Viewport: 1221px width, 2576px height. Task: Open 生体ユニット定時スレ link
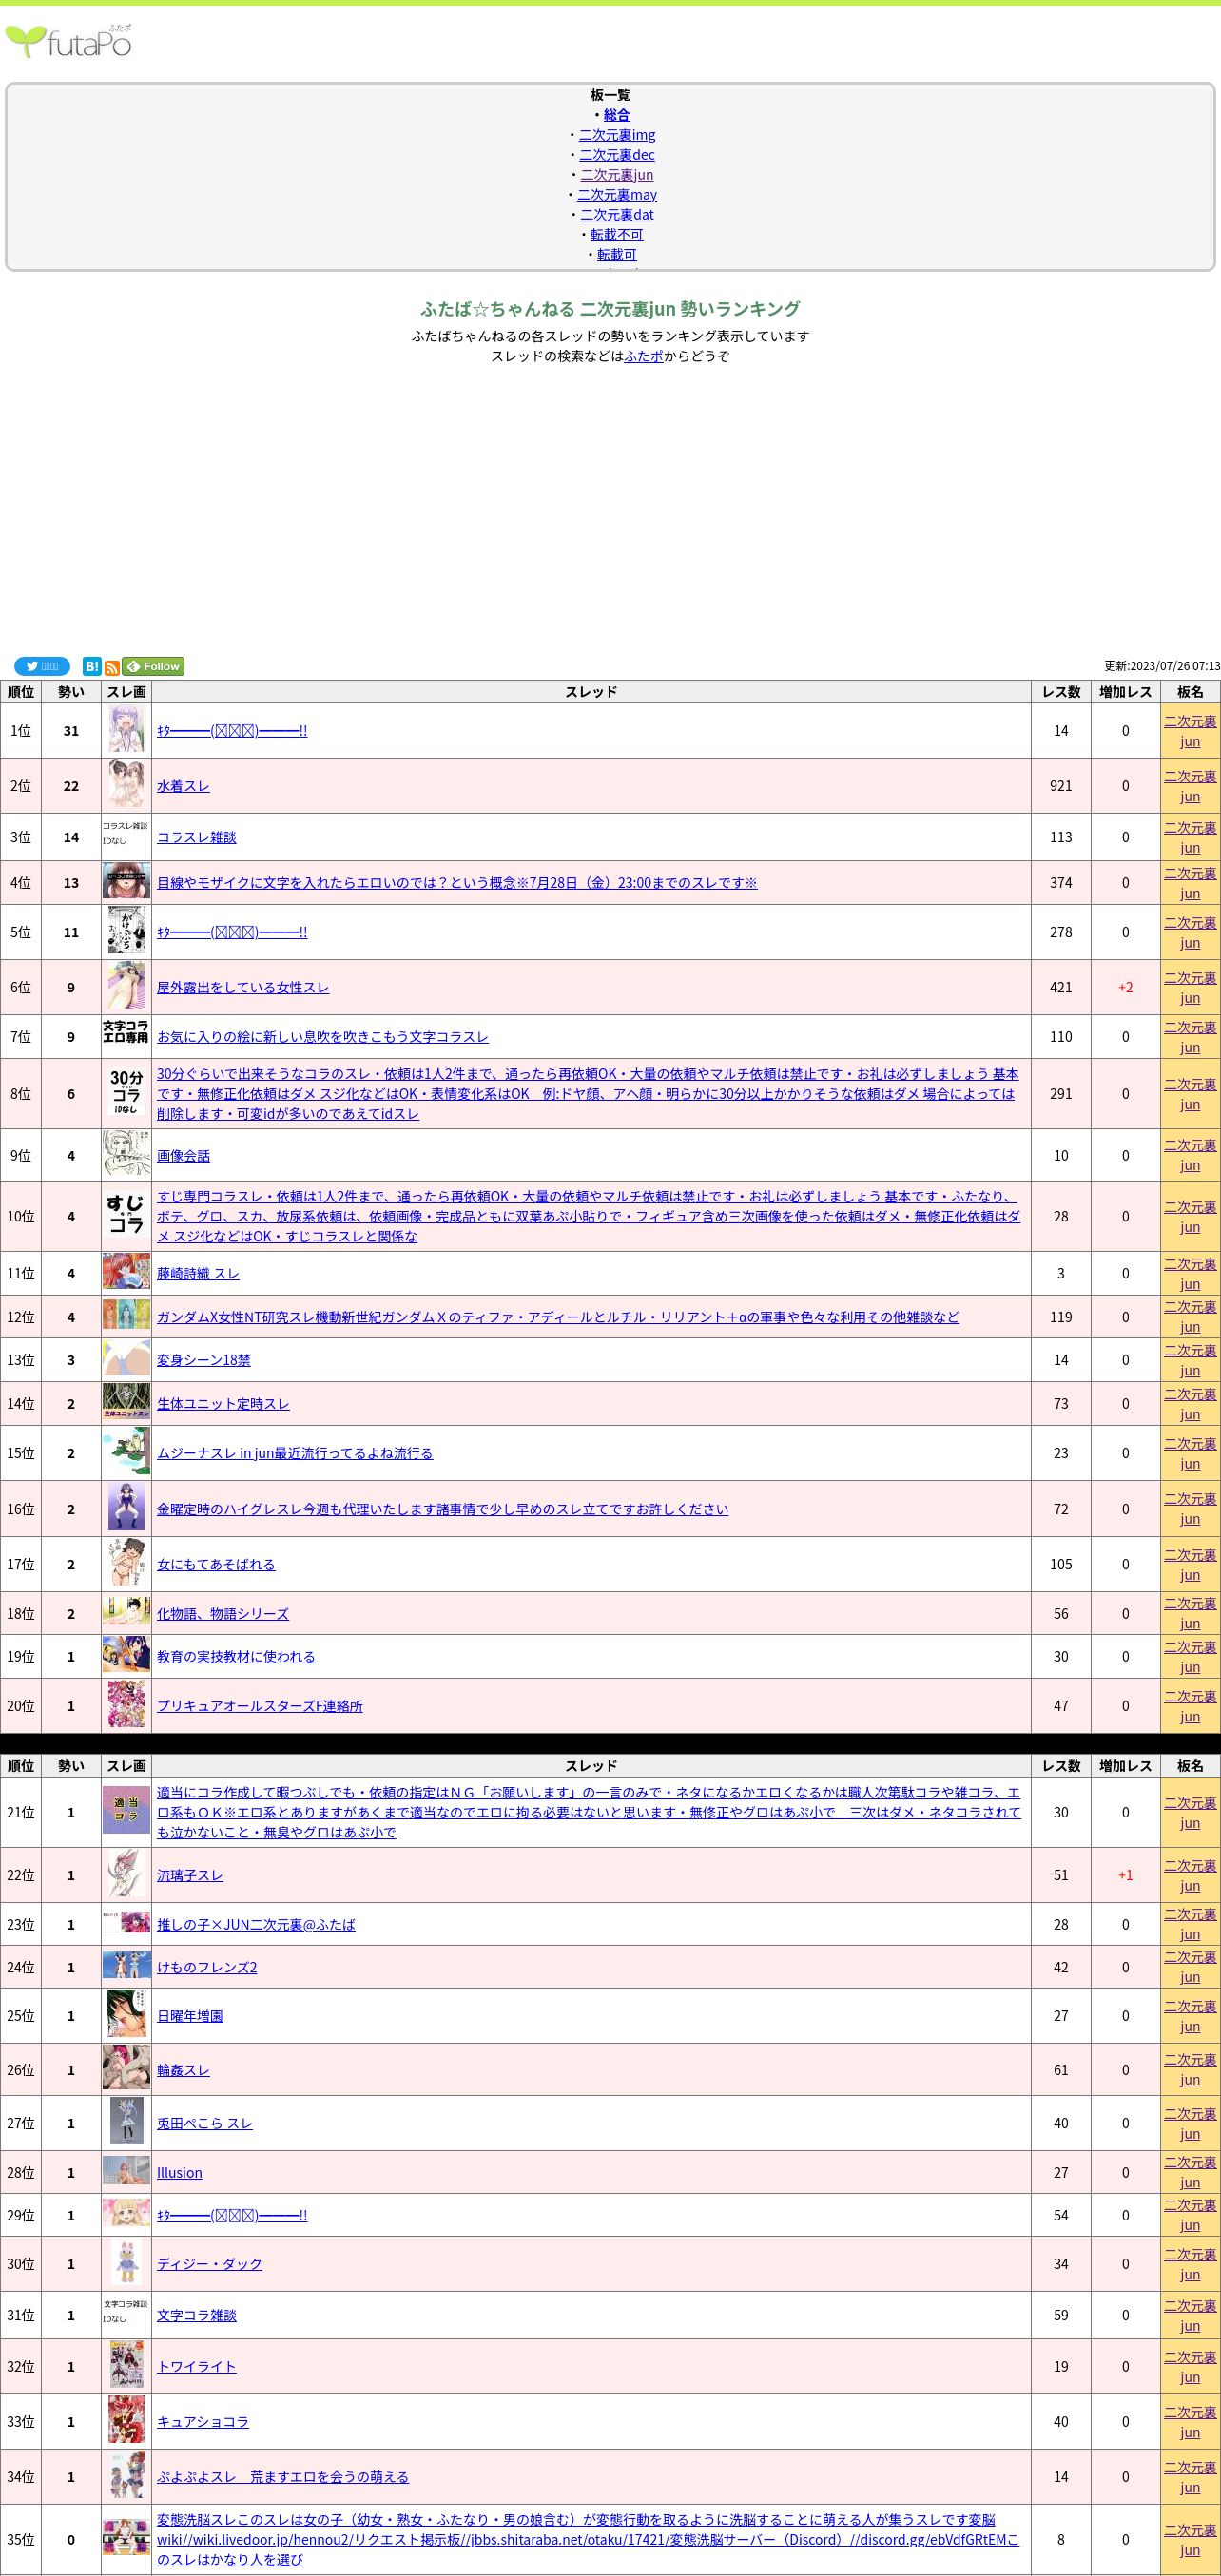(223, 1404)
